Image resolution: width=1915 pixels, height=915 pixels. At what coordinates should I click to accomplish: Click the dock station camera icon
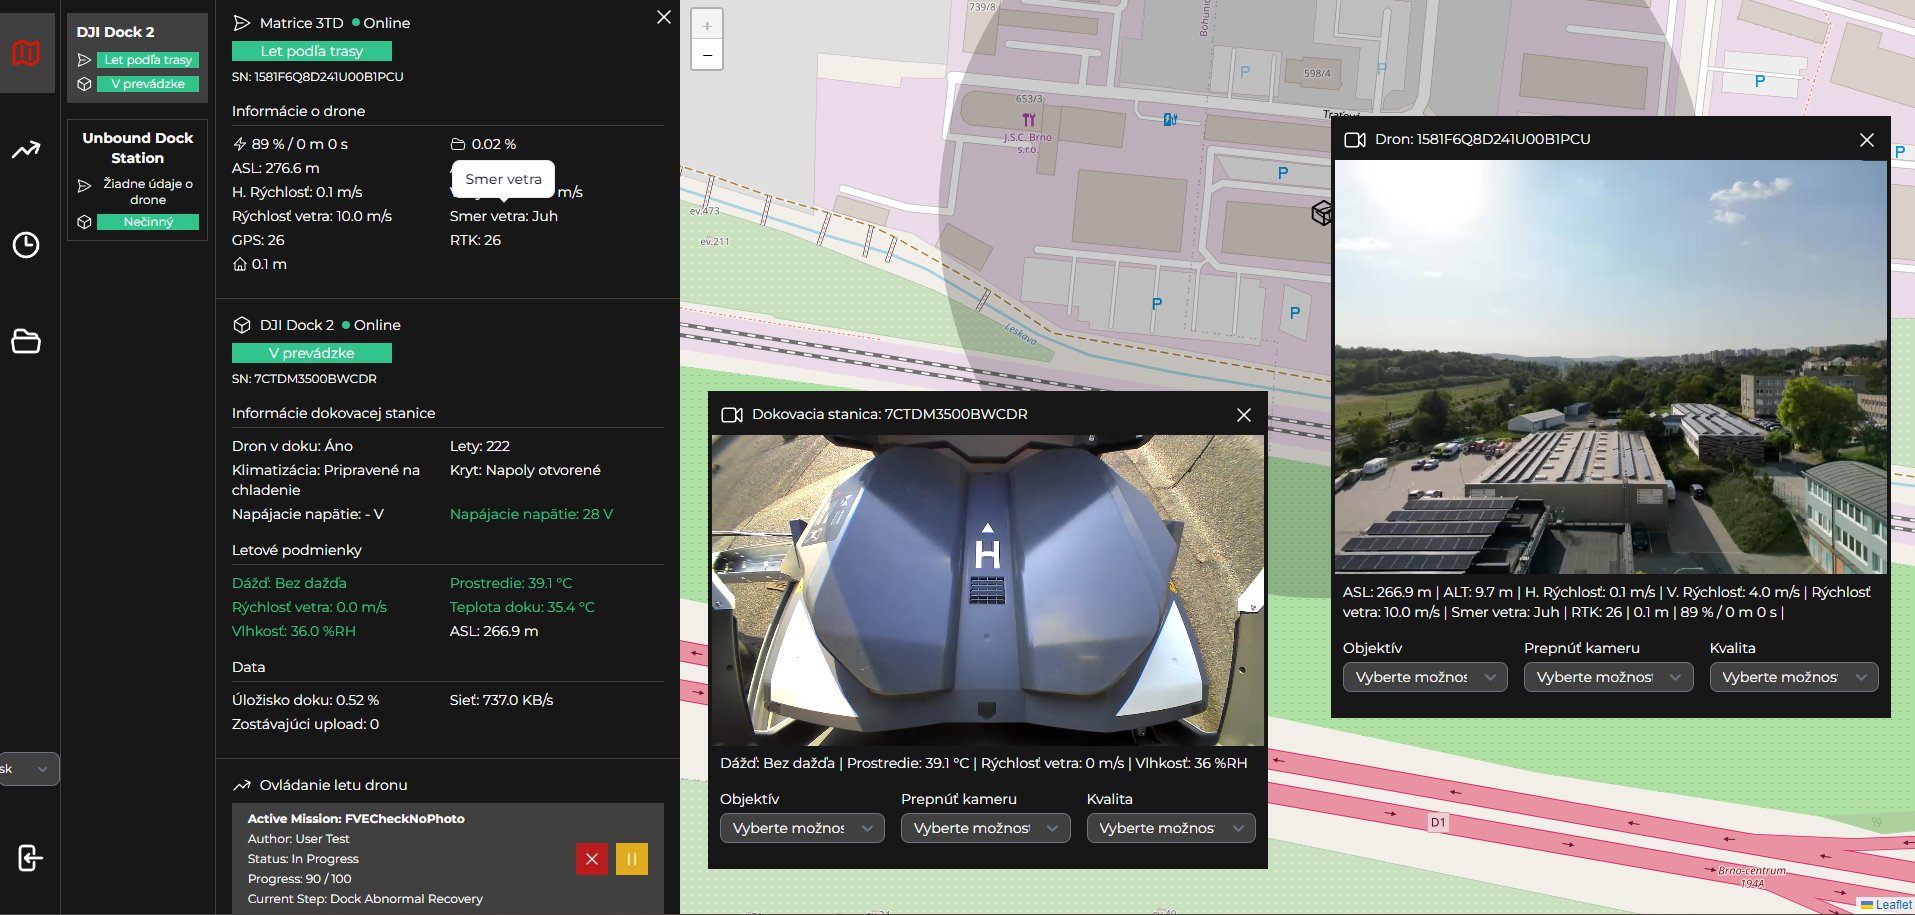(x=732, y=415)
